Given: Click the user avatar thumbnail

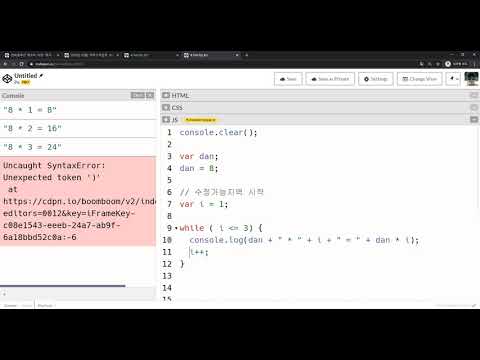Looking at the screenshot, I should coord(471,79).
